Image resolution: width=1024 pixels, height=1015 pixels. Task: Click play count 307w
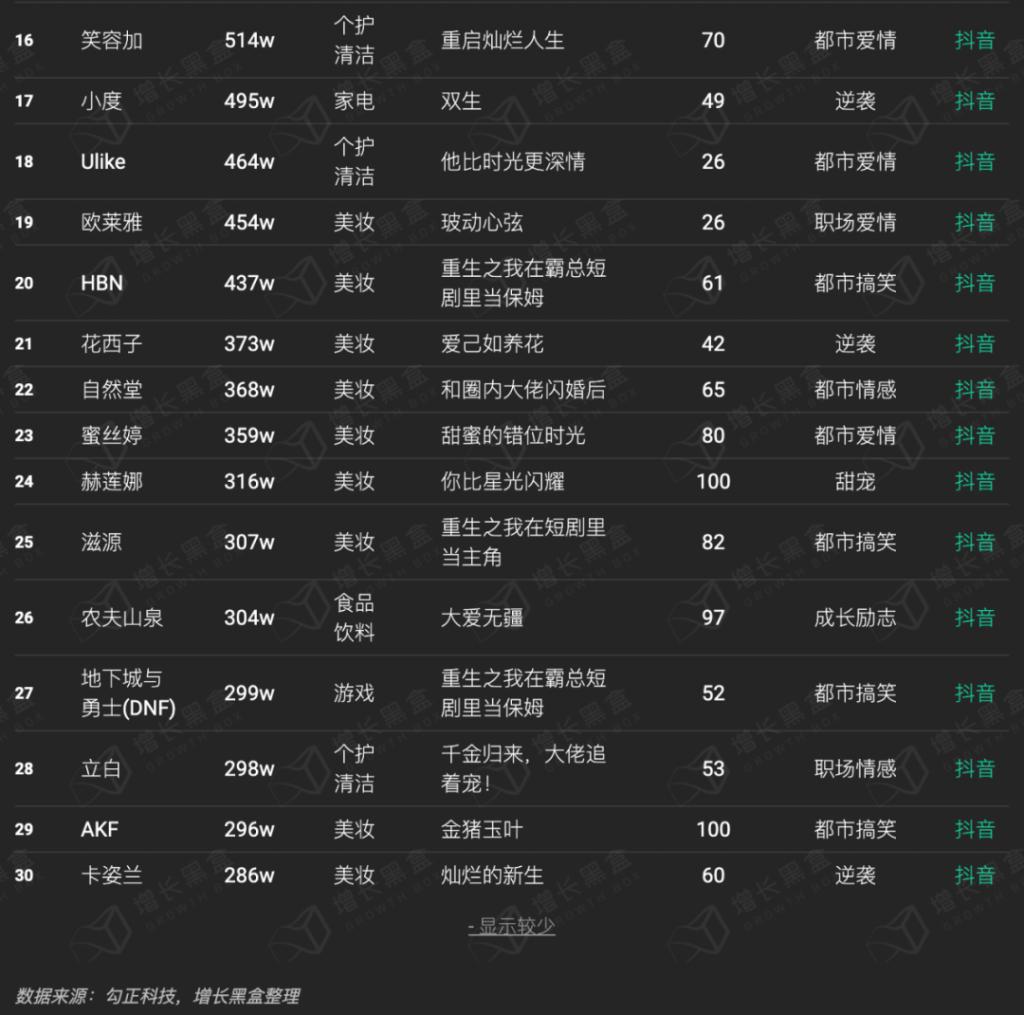[x=249, y=542]
